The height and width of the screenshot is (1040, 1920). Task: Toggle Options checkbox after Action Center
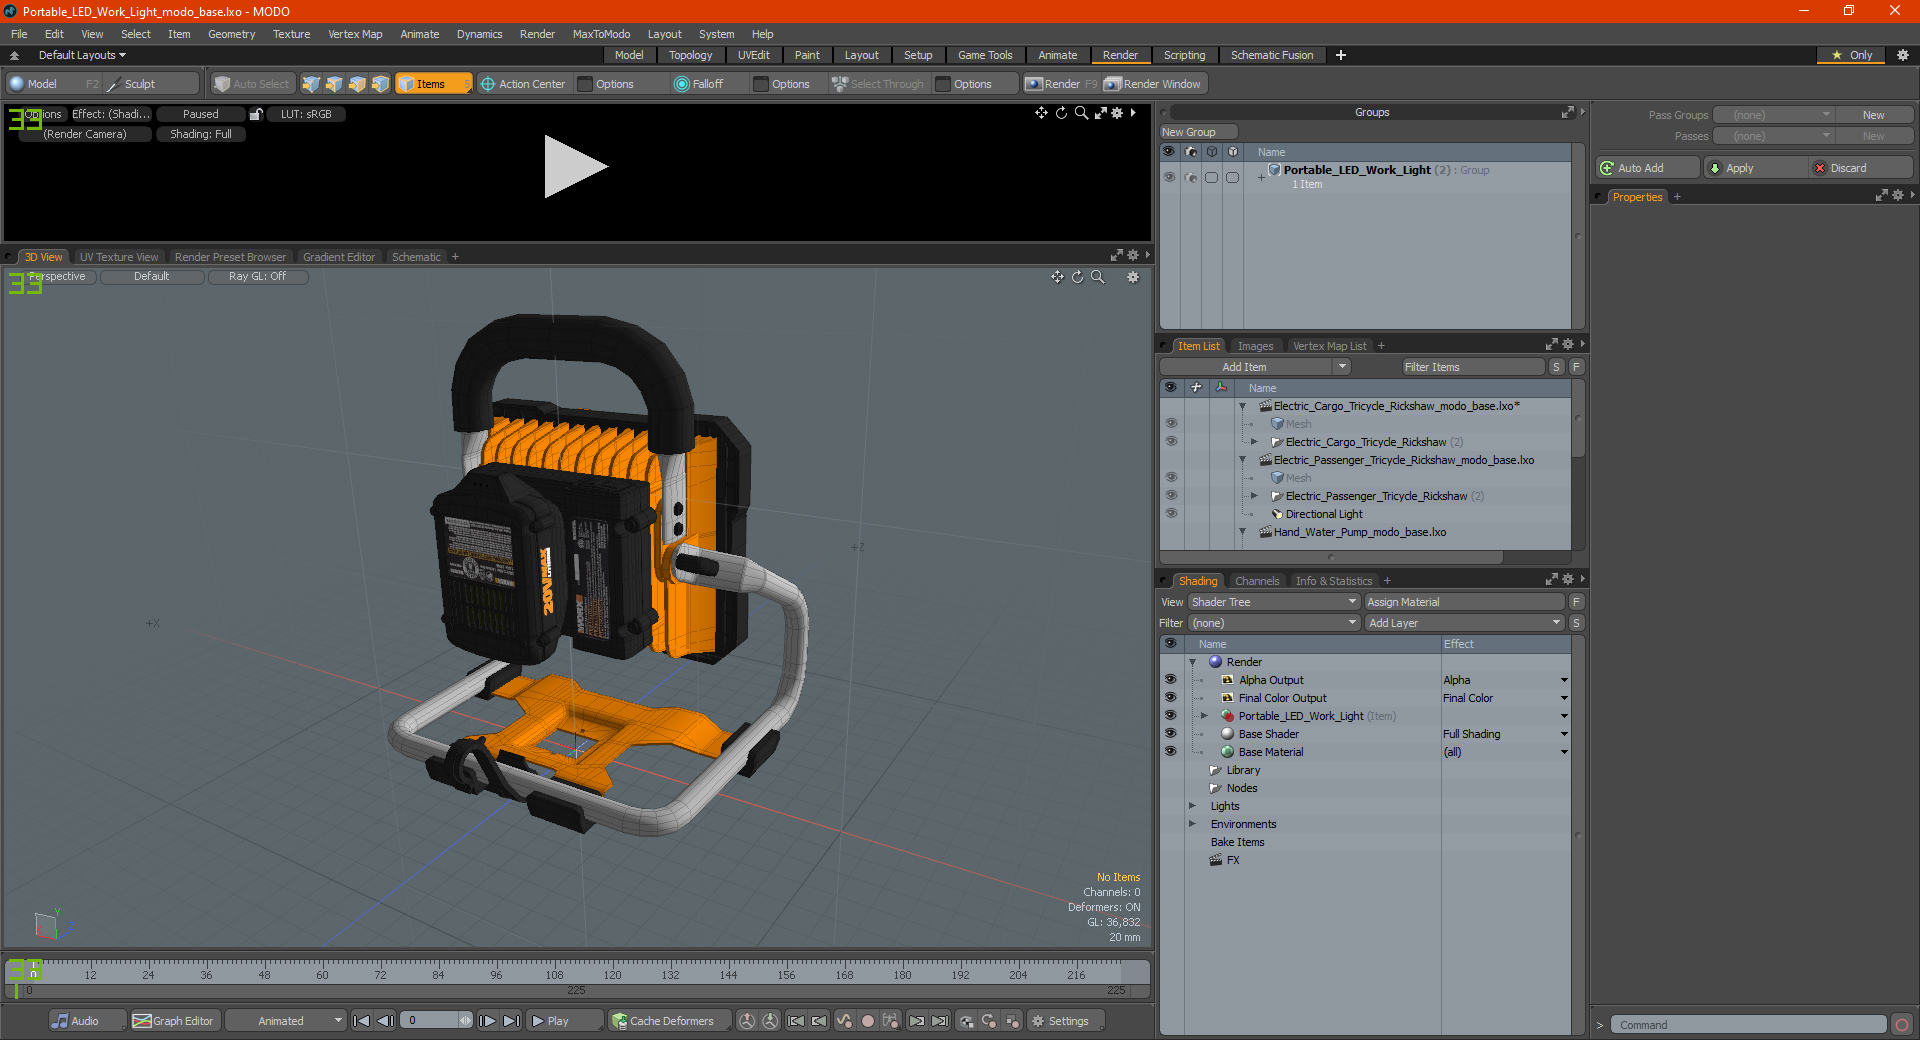click(586, 84)
